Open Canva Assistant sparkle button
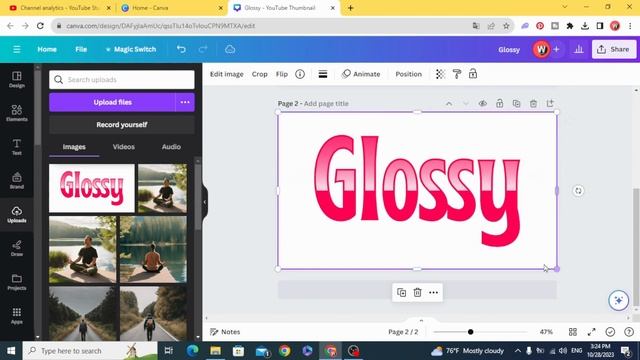Viewport: 640px width, 360px height. coord(618,300)
